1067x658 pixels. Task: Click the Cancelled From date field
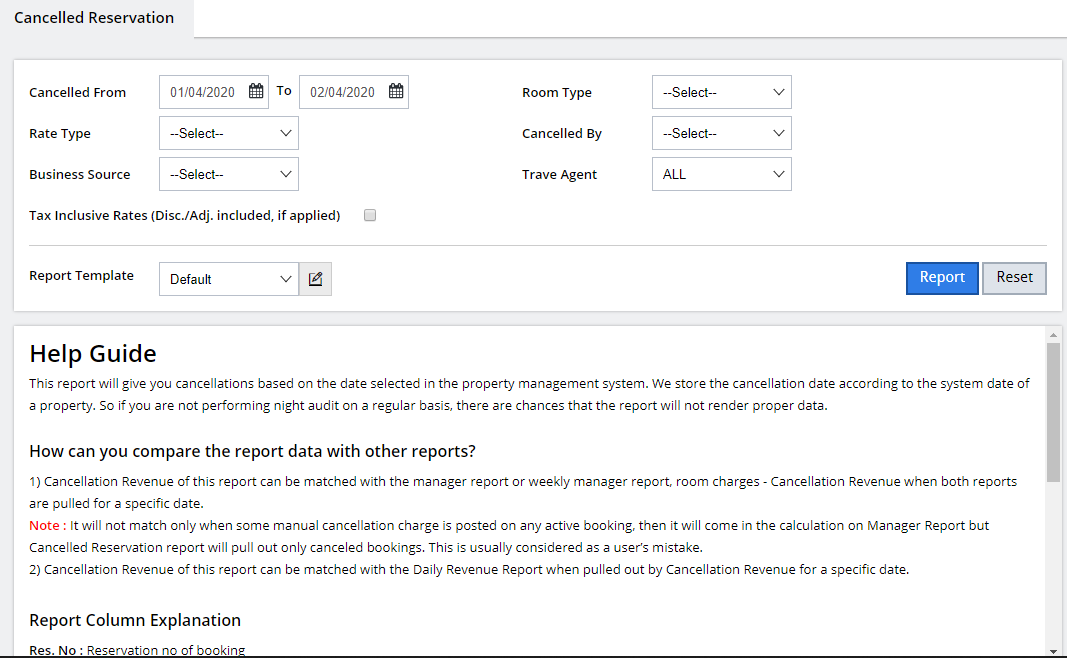click(203, 92)
